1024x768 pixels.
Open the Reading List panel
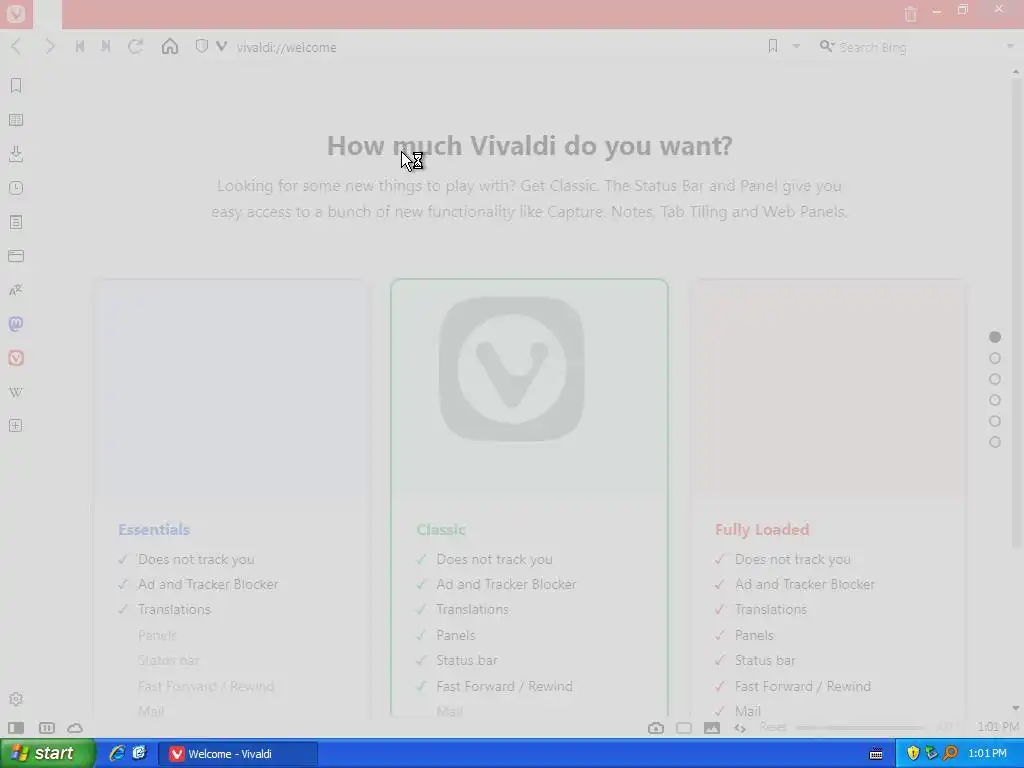[16, 120]
